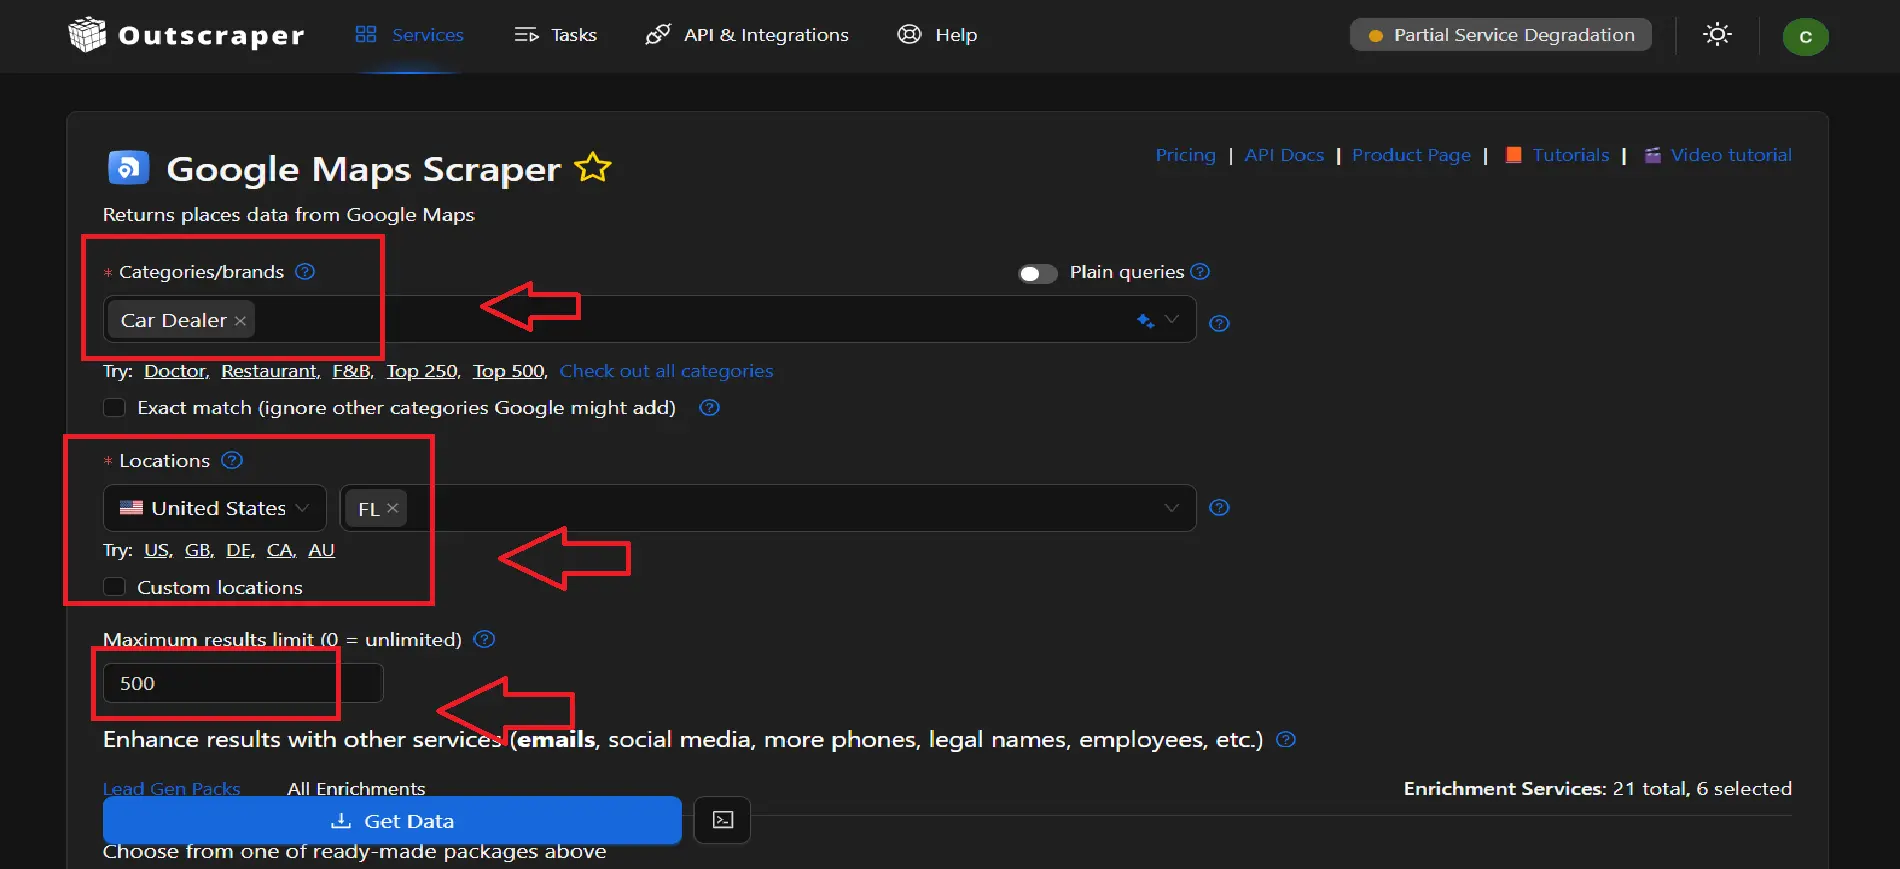Image resolution: width=1900 pixels, height=869 pixels.
Task: Click the Outscraper logo
Action: point(186,35)
